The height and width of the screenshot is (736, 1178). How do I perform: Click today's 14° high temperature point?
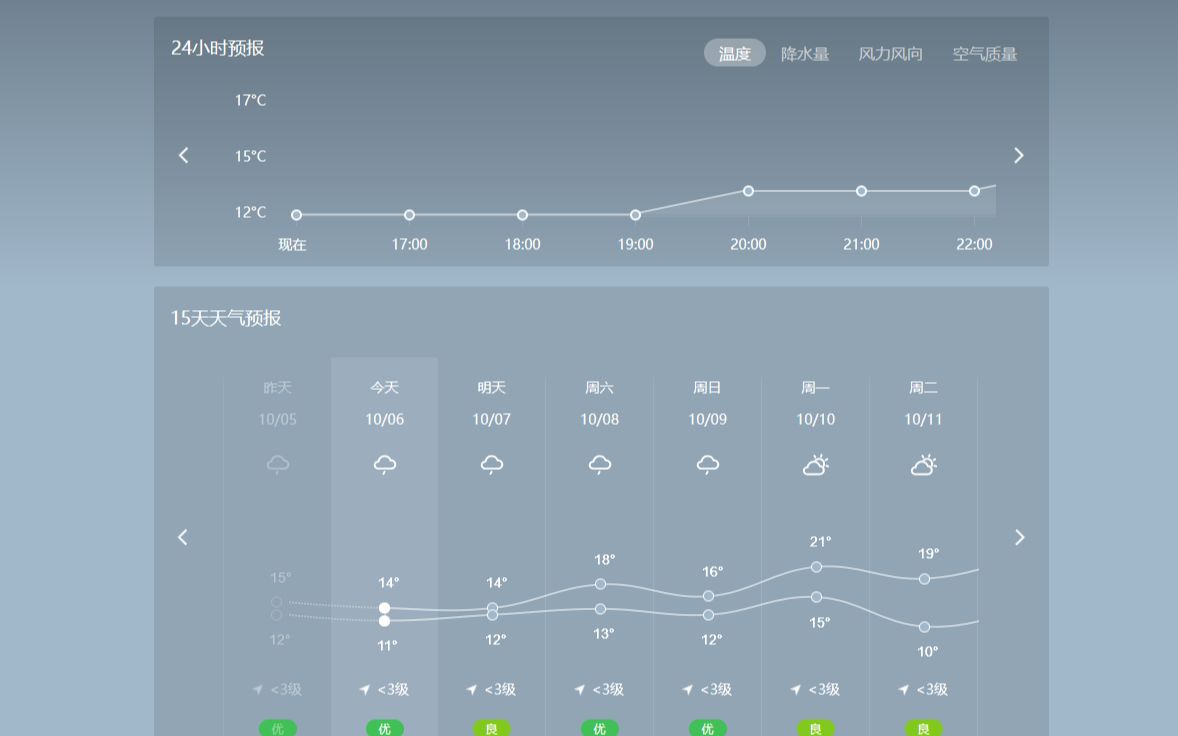[385, 607]
